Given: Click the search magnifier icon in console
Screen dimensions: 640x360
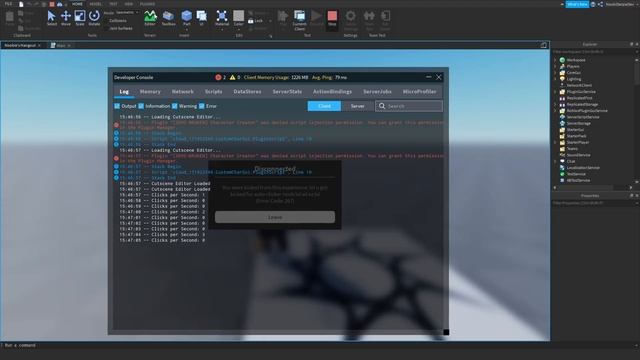Looking at the screenshot, I should [x=382, y=106].
